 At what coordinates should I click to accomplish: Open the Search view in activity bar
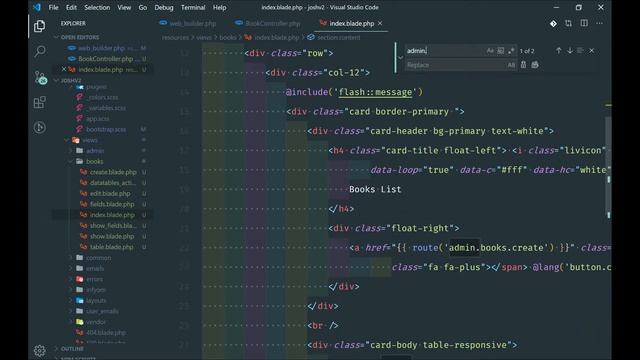click(x=40, y=51)
